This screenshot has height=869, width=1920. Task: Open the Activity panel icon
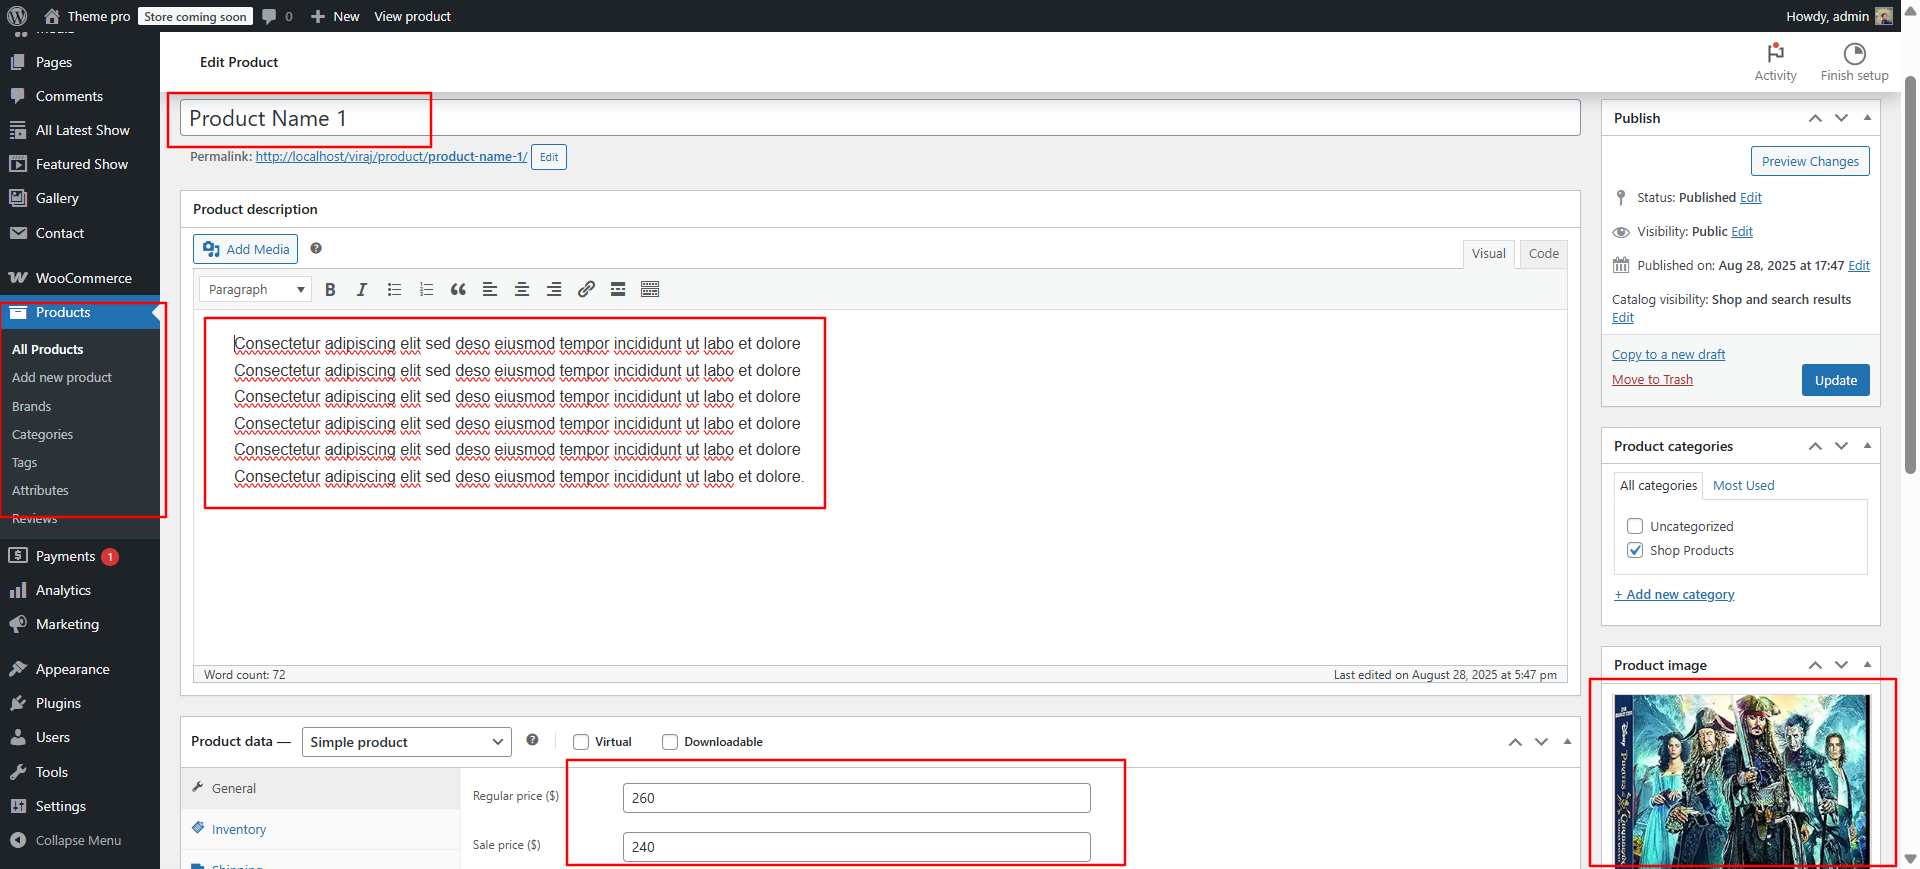click(1775, 62)
